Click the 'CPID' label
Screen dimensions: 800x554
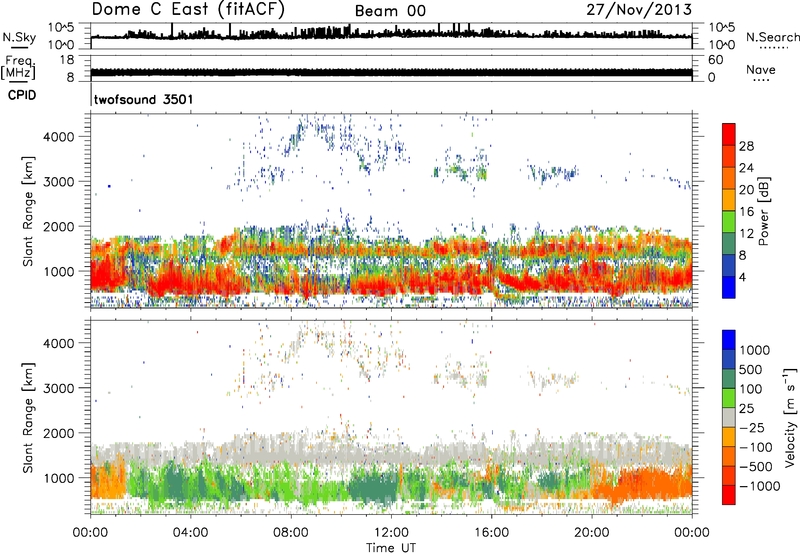(22, 95)
